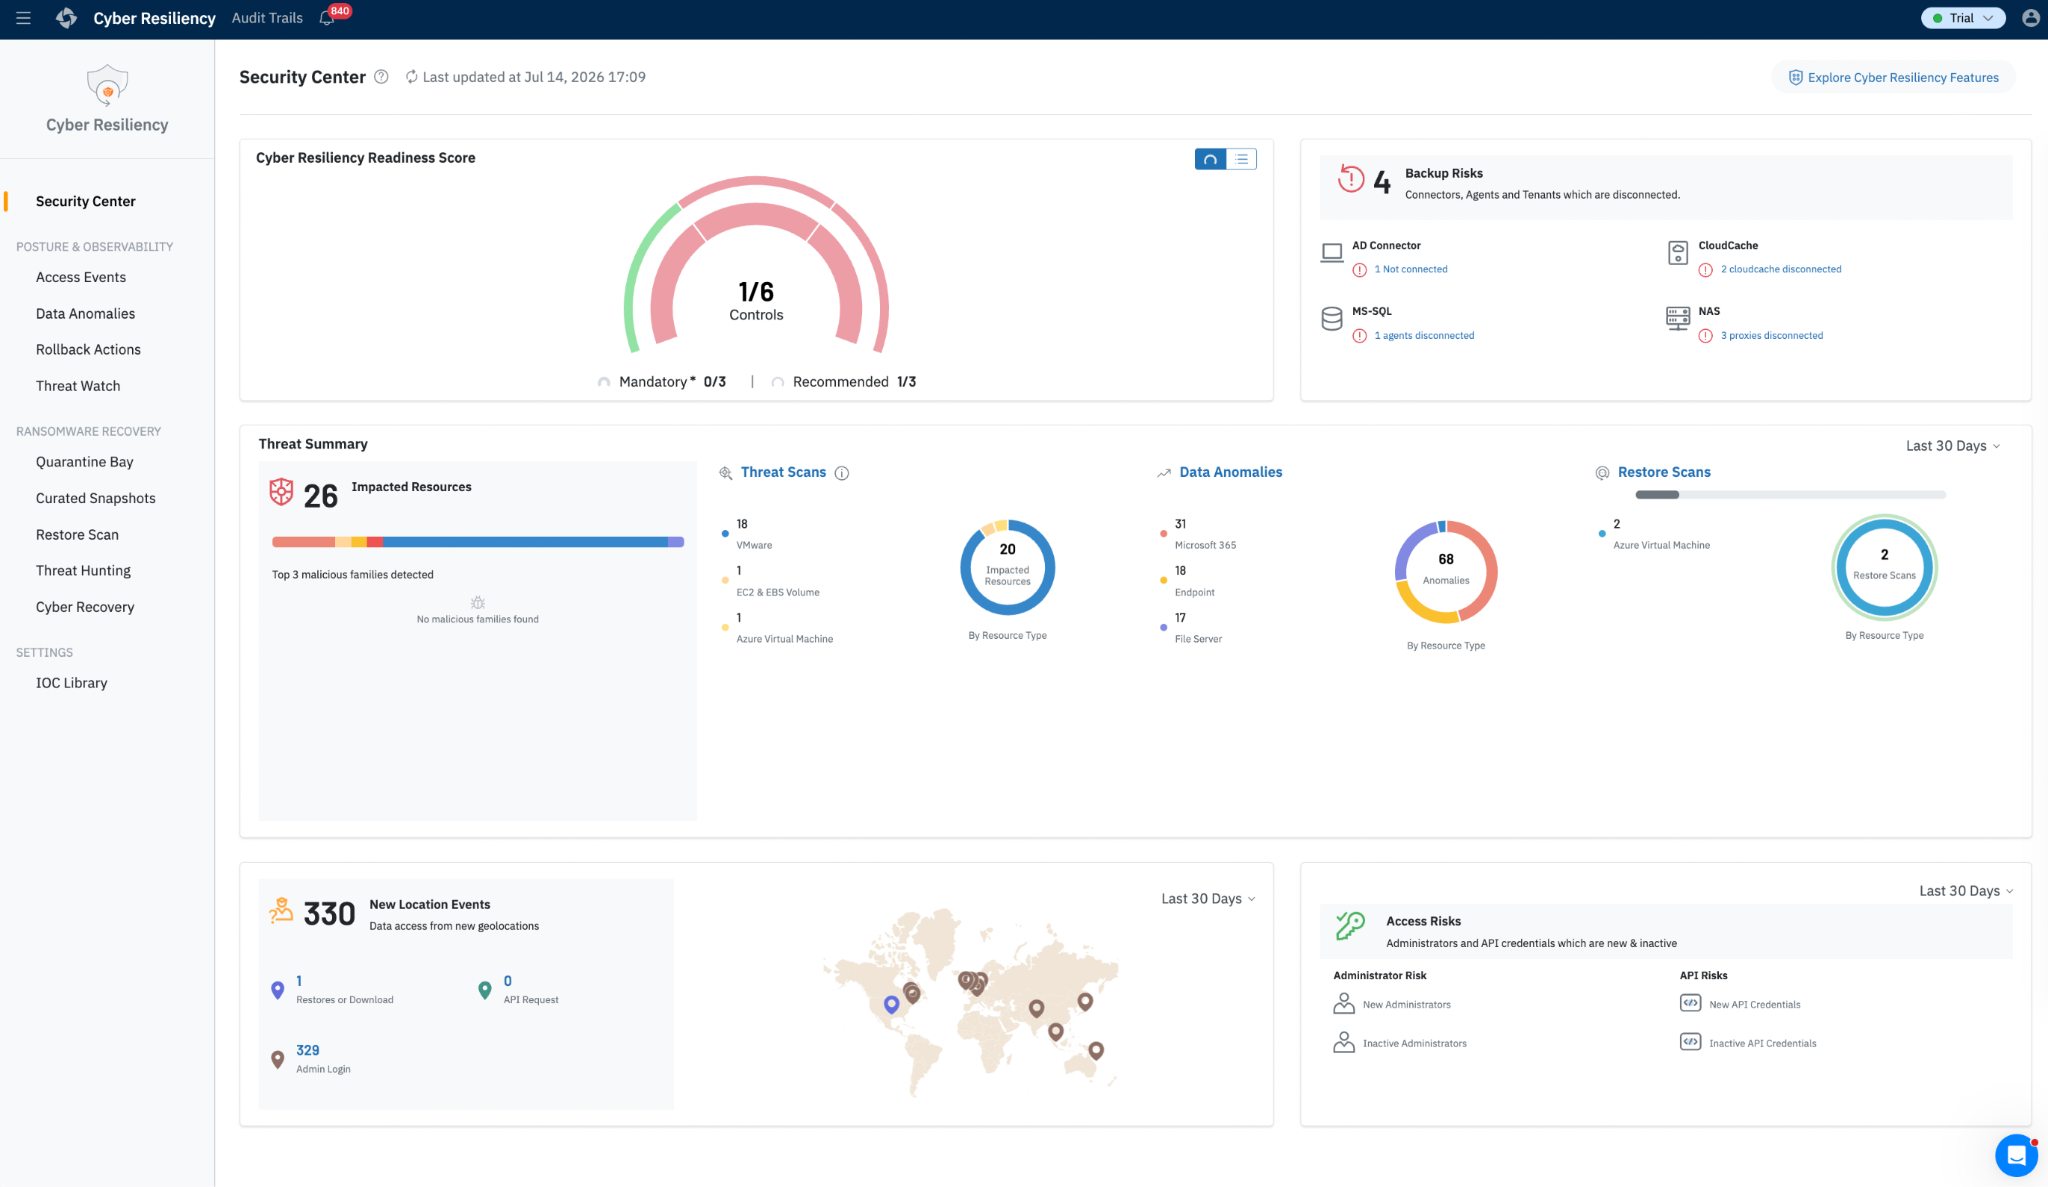This screenshot has width=2048, height=1187.
Task: Click the Restore Scans horizontal scrollbar
Action: pos(1657,495)
